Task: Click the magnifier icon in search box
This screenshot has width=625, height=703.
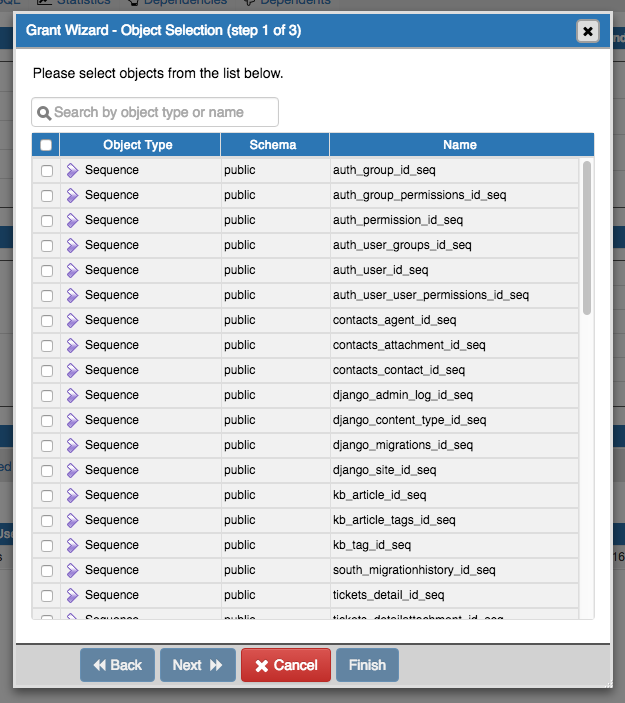Action: click(44, 113)
